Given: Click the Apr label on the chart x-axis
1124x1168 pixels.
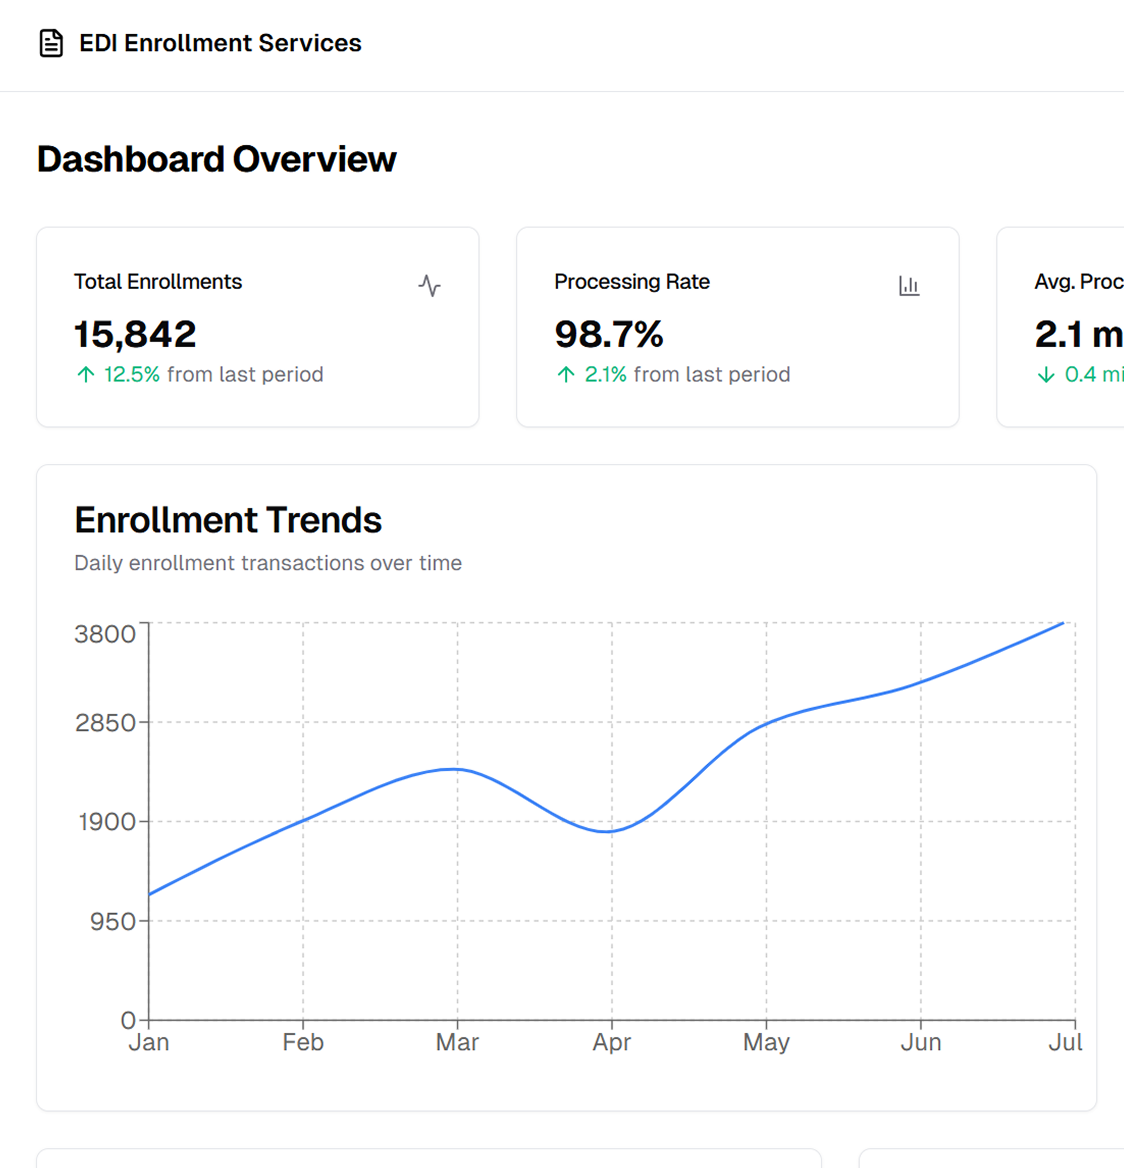Looking at the screenshot, I should pos(612,1042).
